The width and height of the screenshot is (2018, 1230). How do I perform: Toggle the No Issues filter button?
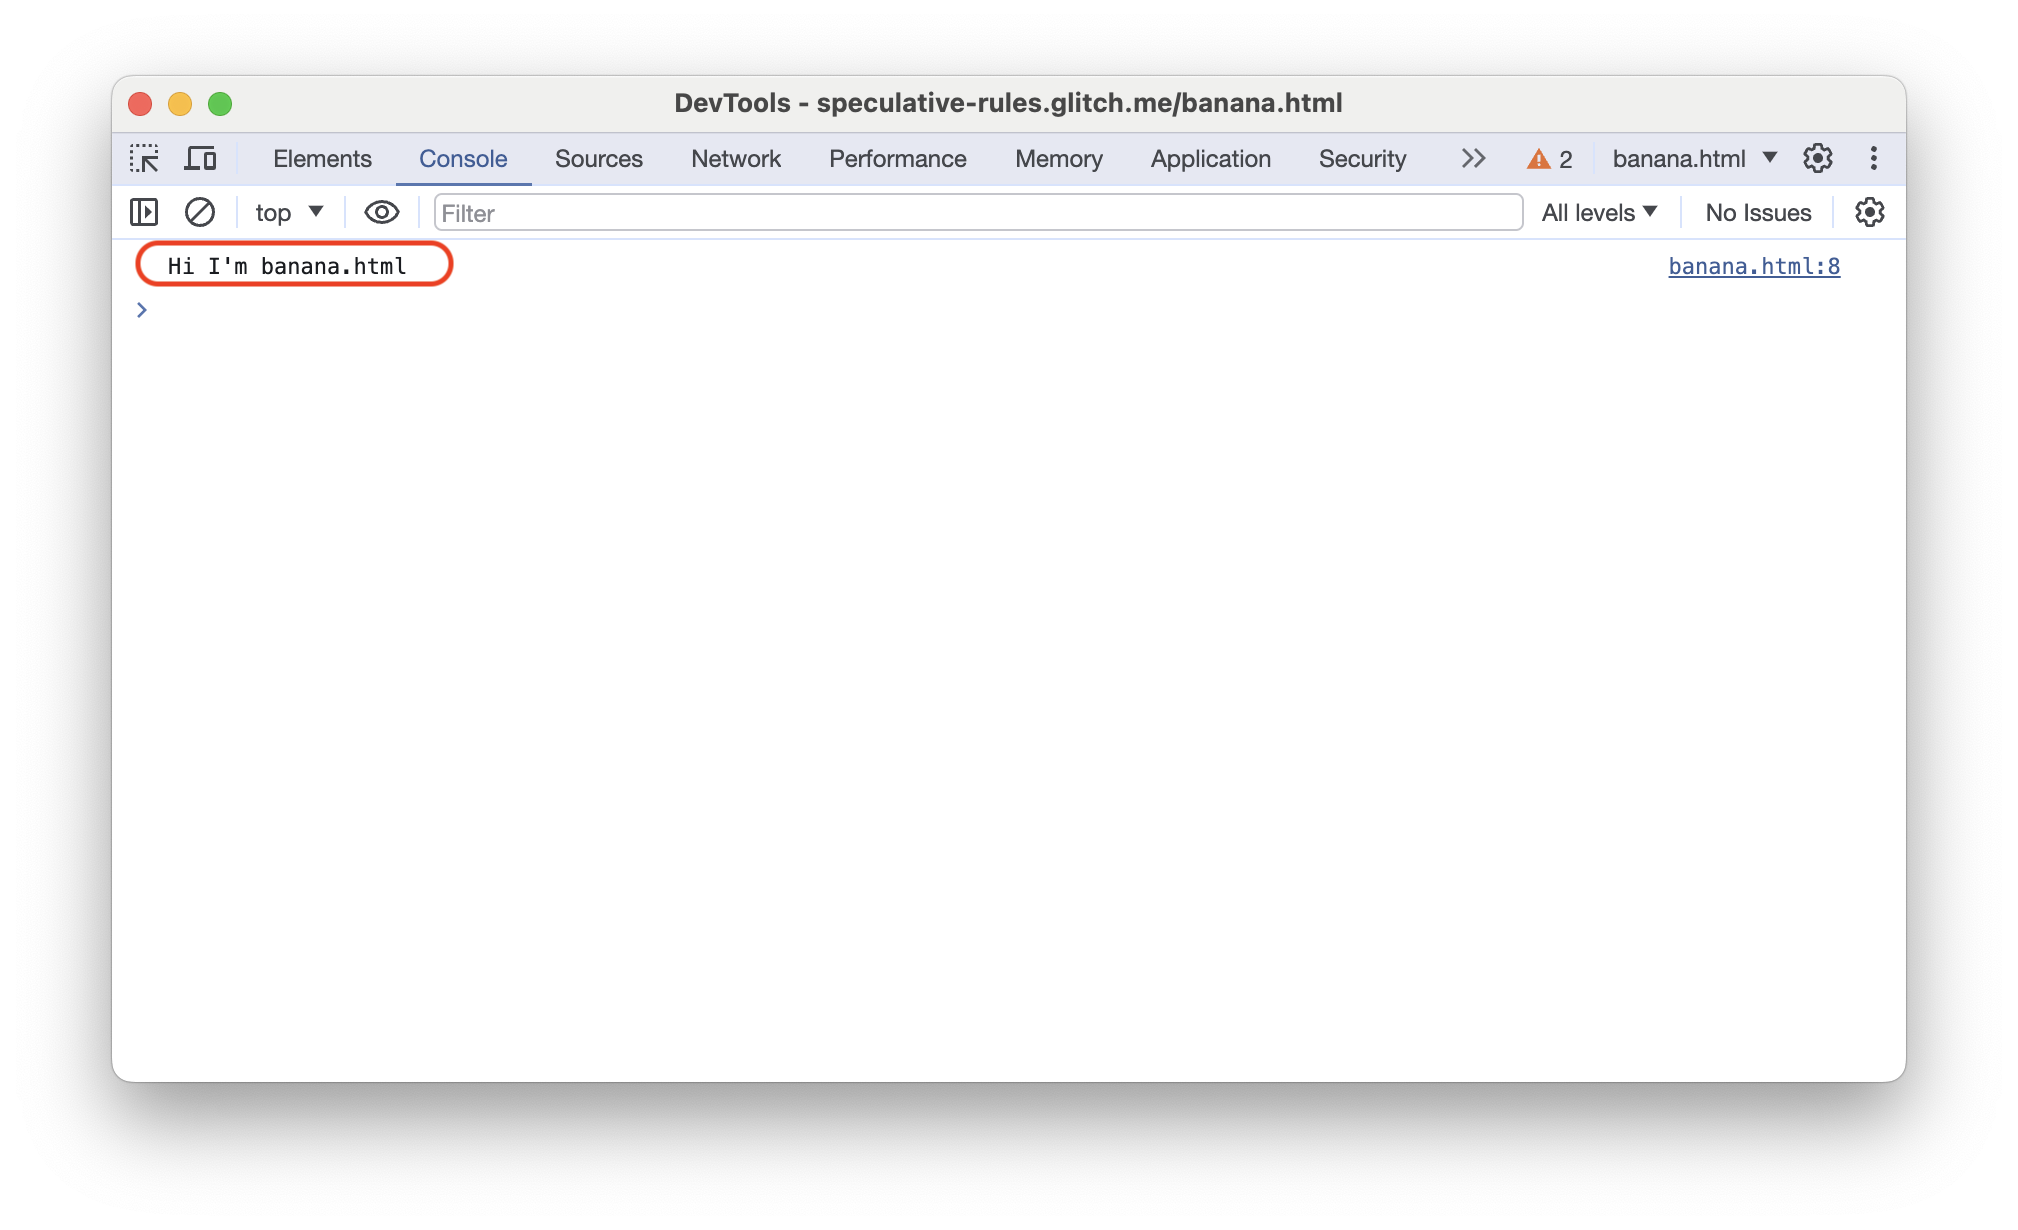pos(1756,213)
